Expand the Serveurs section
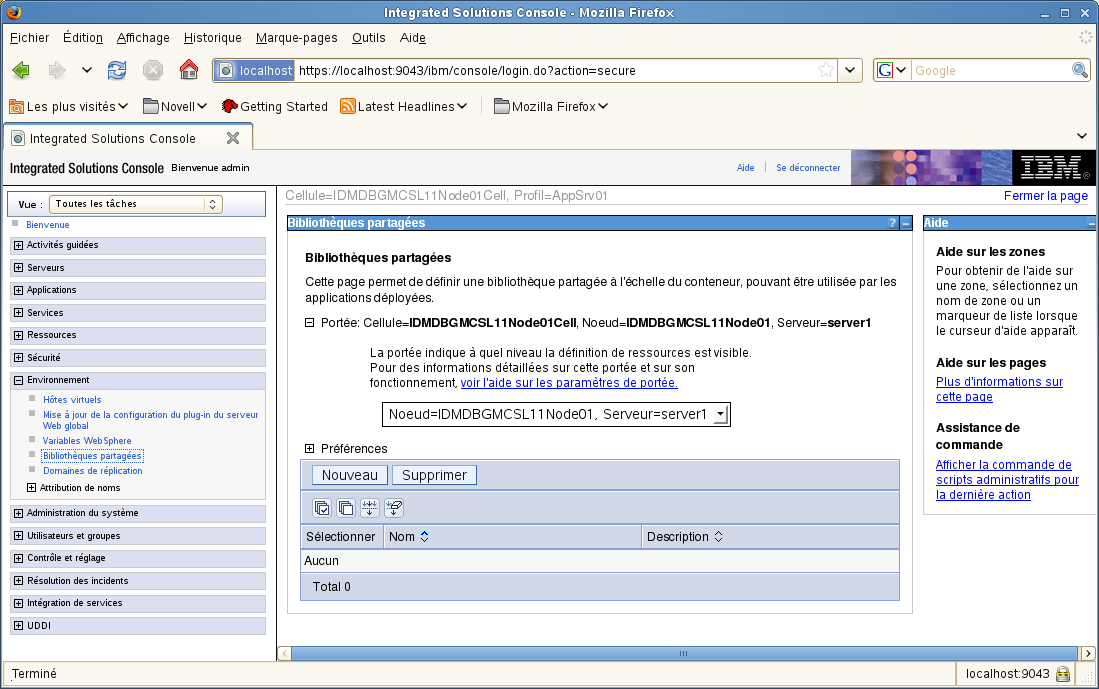 coord(18,268)
